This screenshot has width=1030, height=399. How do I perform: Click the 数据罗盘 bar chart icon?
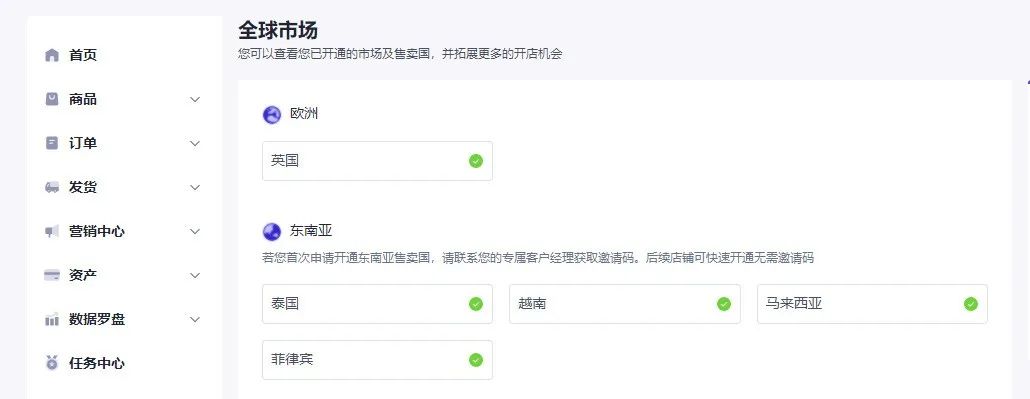tap(52, 320)
